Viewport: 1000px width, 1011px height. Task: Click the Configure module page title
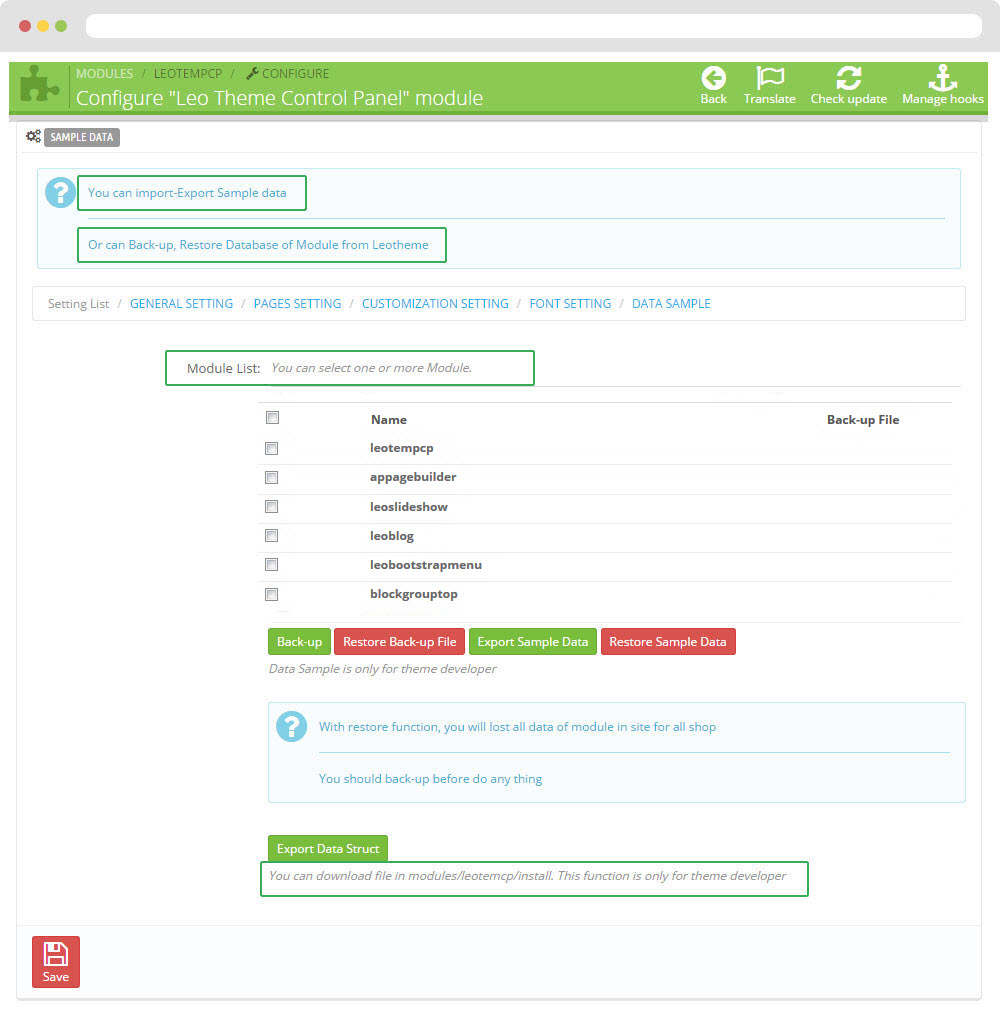point(279,98)
